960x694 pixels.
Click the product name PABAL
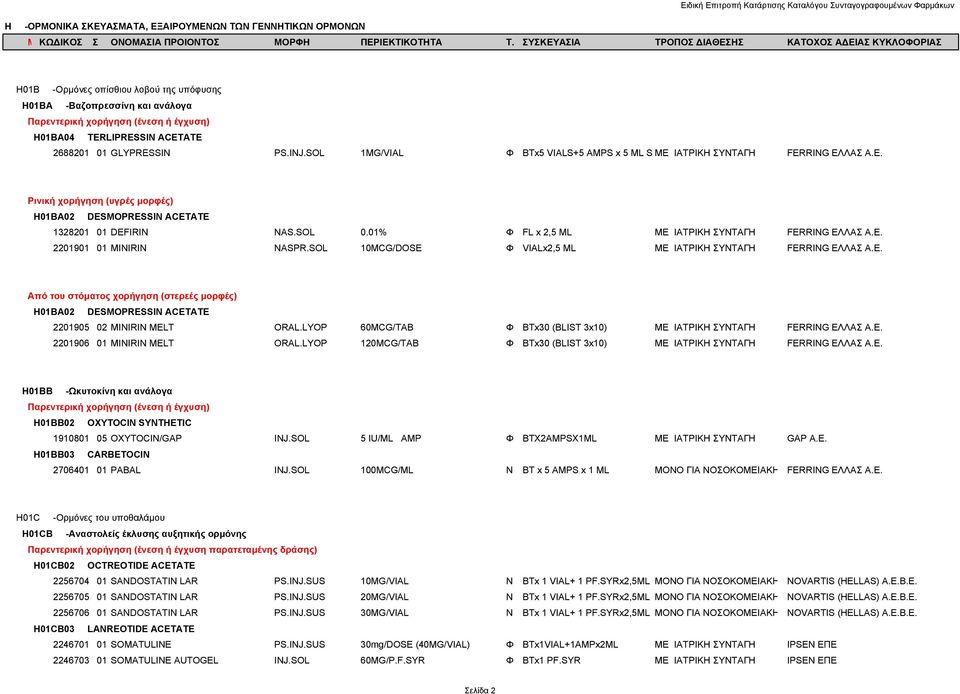pos(126,470)
